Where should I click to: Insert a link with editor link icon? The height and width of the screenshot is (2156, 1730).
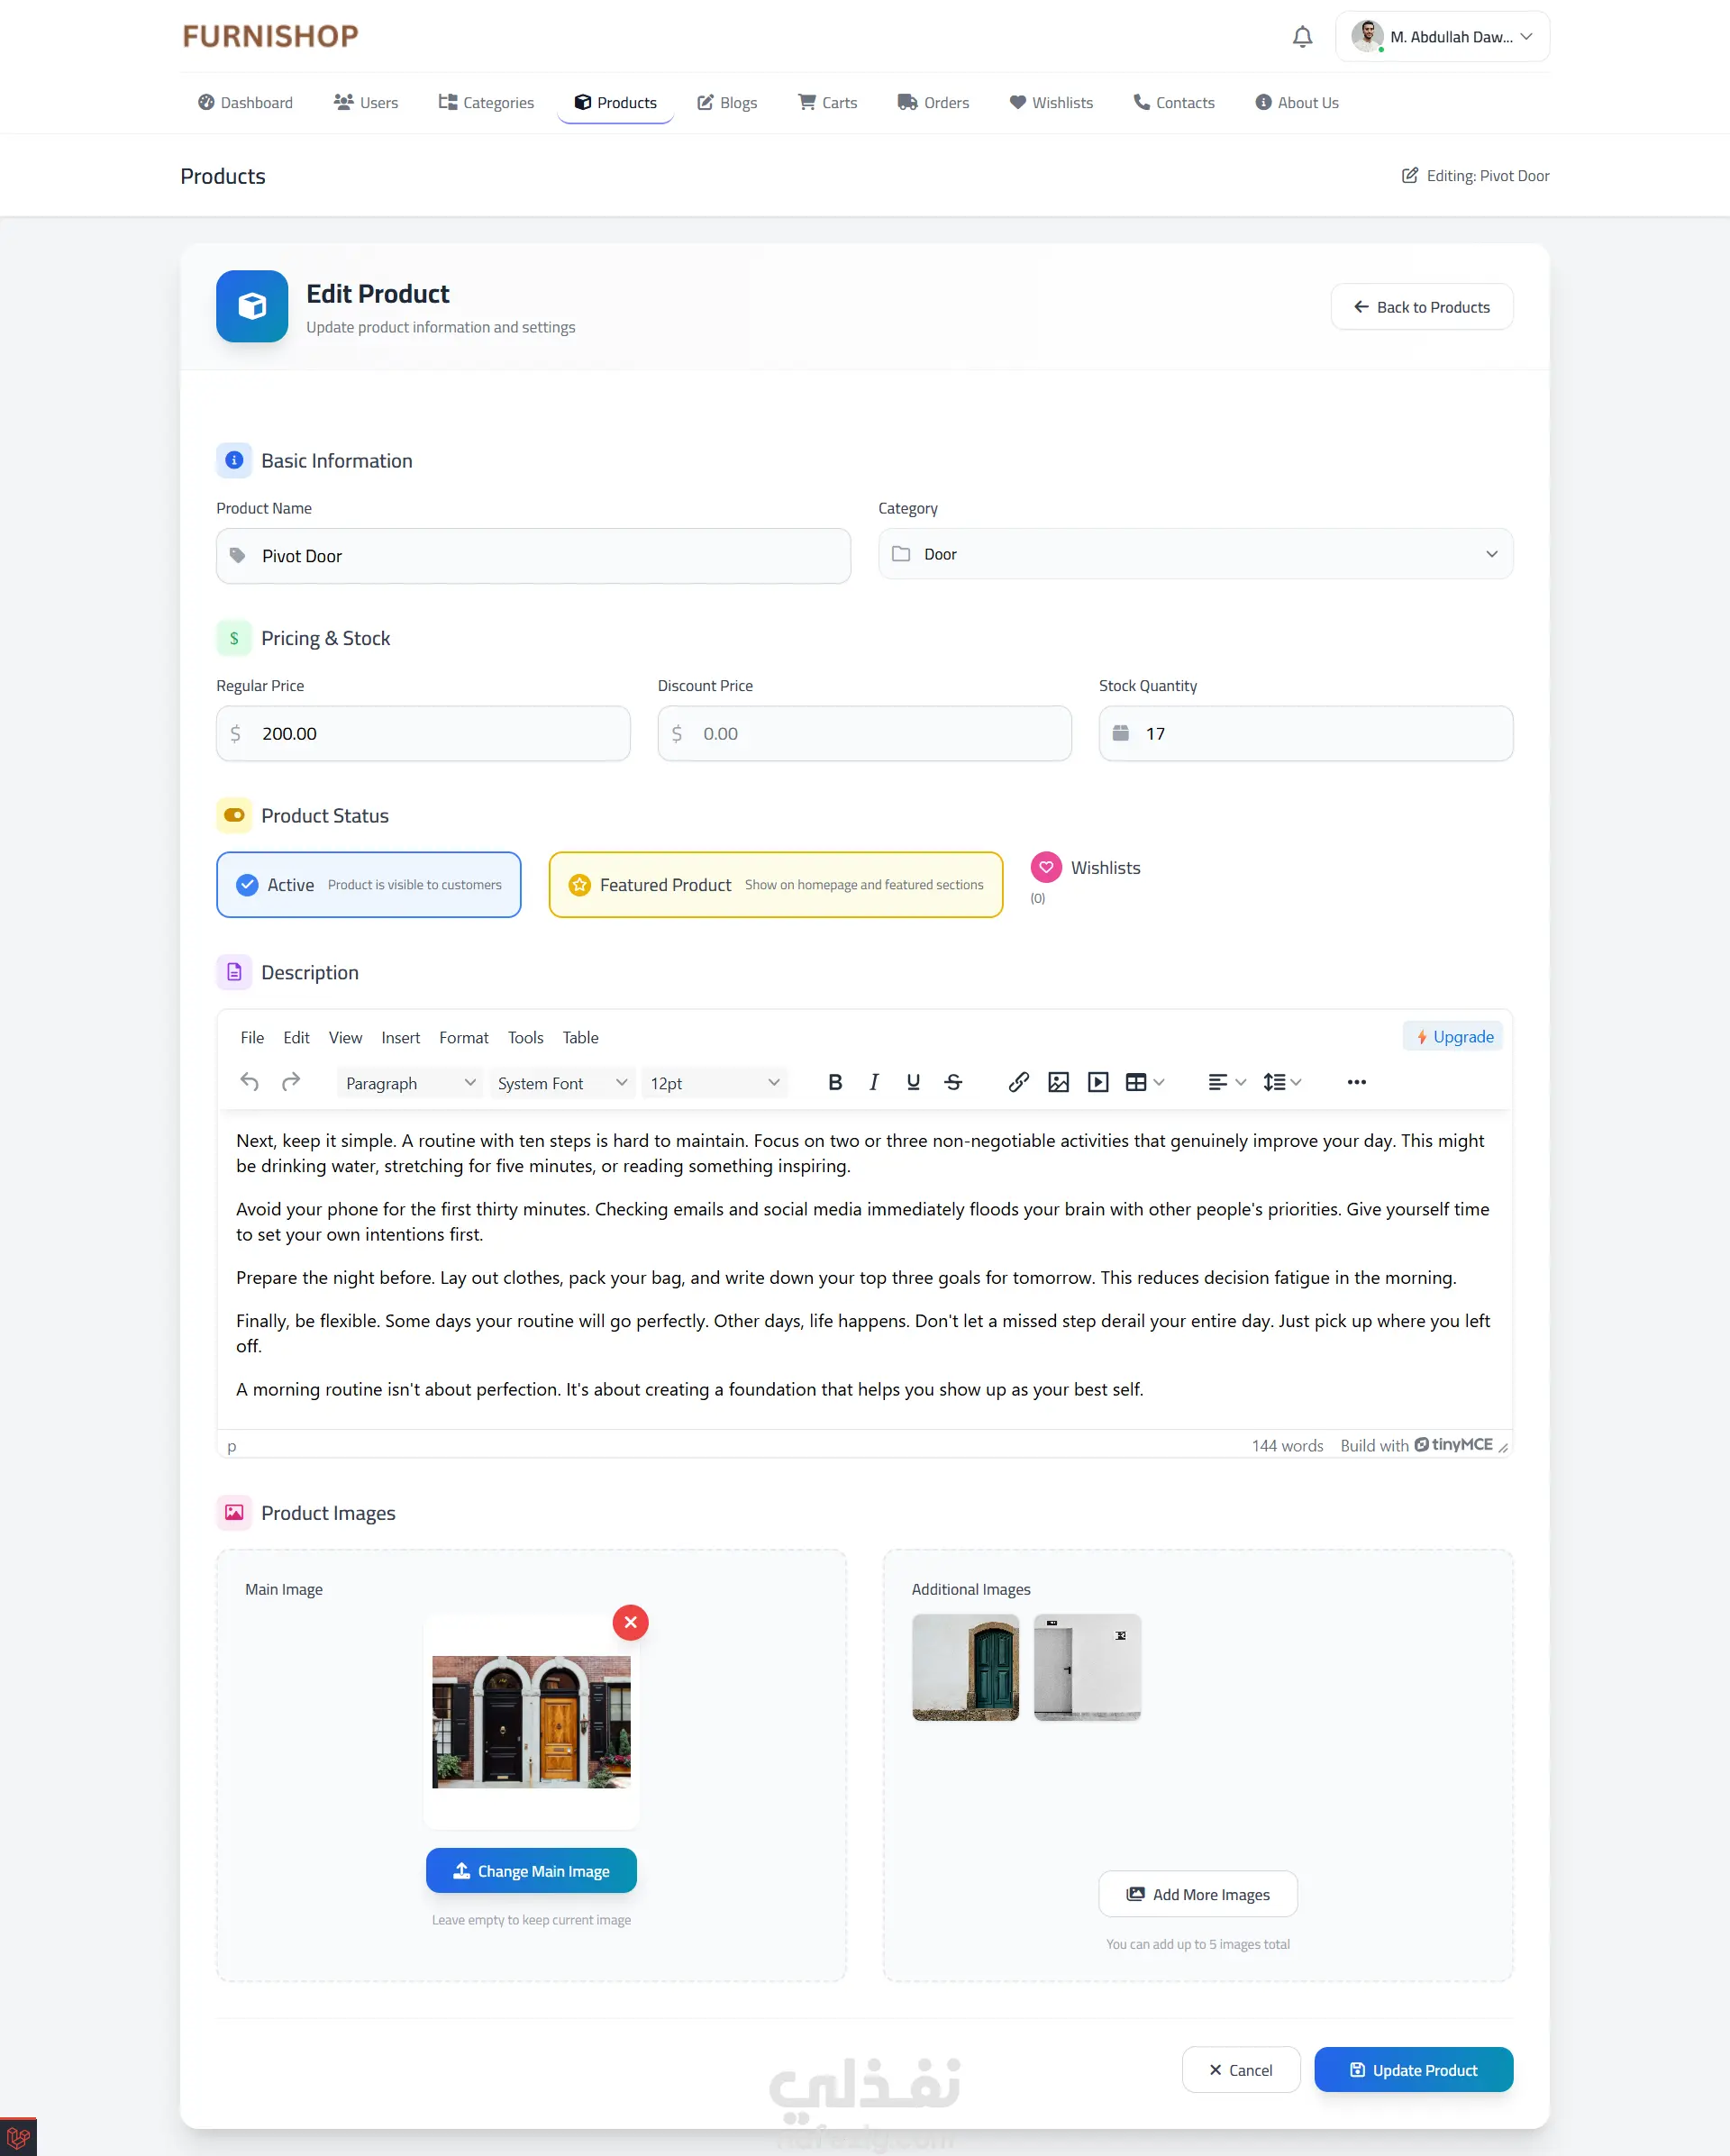[1018, 1082]
